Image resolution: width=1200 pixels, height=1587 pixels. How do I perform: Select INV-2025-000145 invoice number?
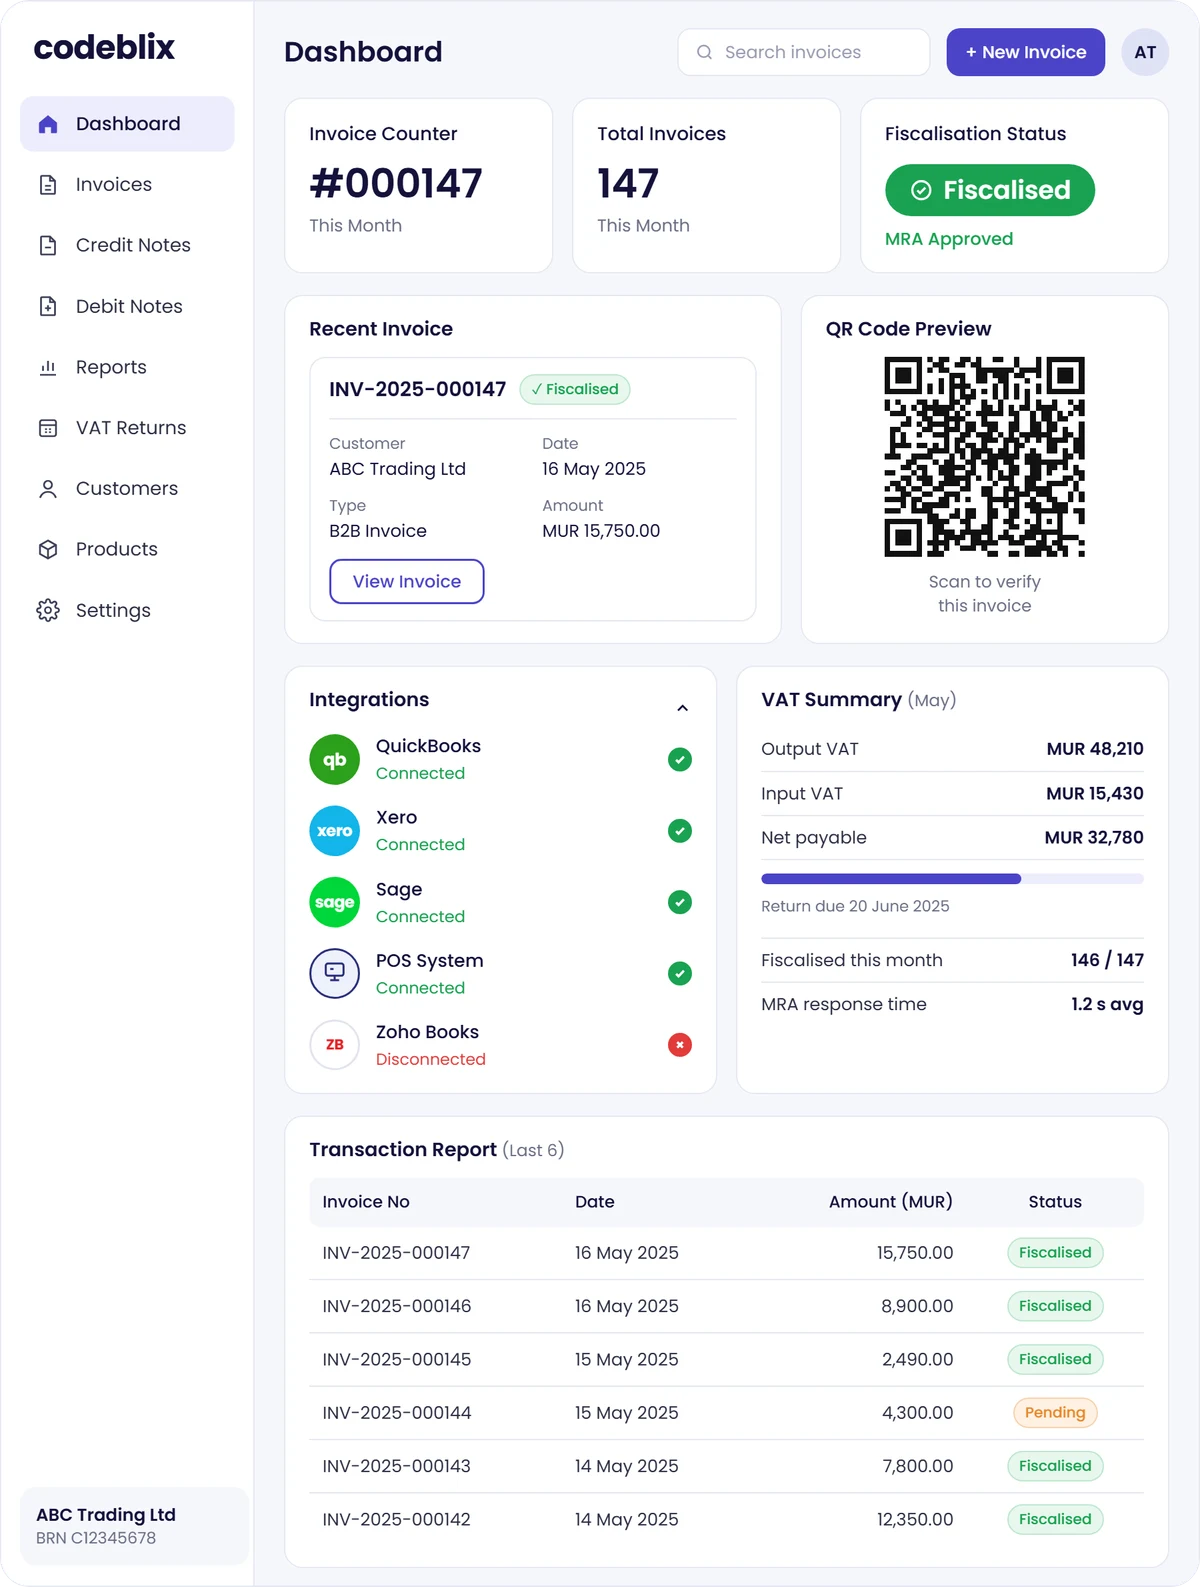tap(396, 1360)
